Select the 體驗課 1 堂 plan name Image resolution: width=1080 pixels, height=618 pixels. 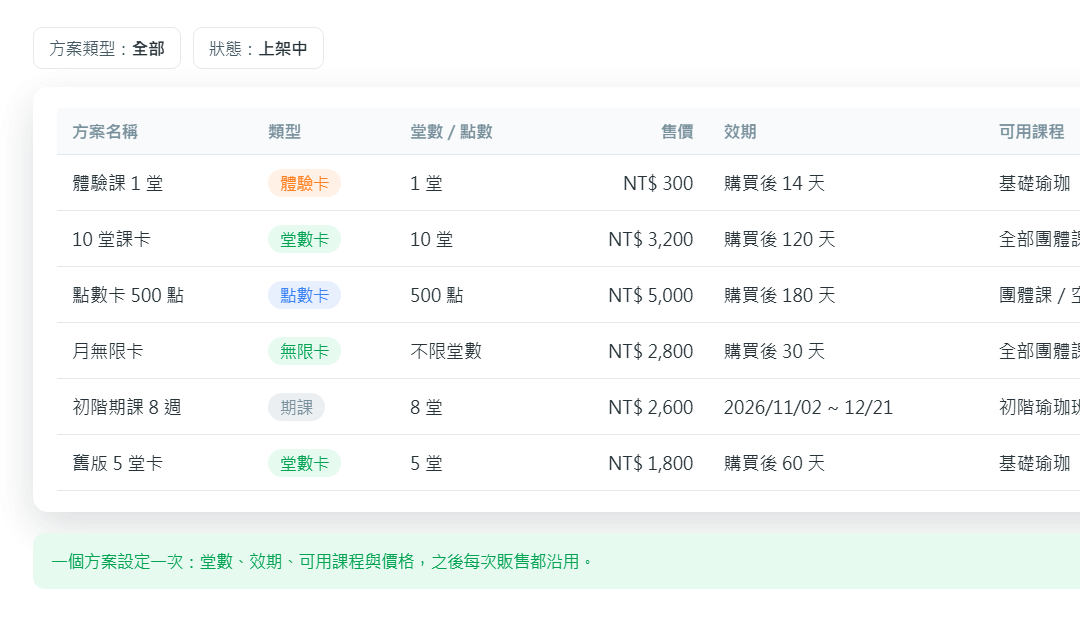tap(118, 183)
